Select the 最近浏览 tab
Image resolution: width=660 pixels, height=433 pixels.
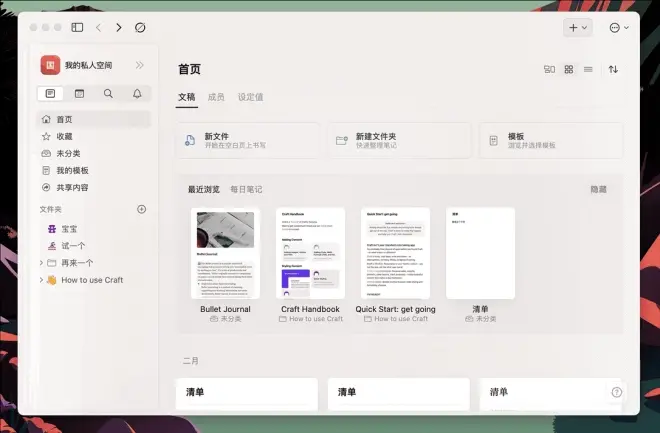tap(204, 190)
